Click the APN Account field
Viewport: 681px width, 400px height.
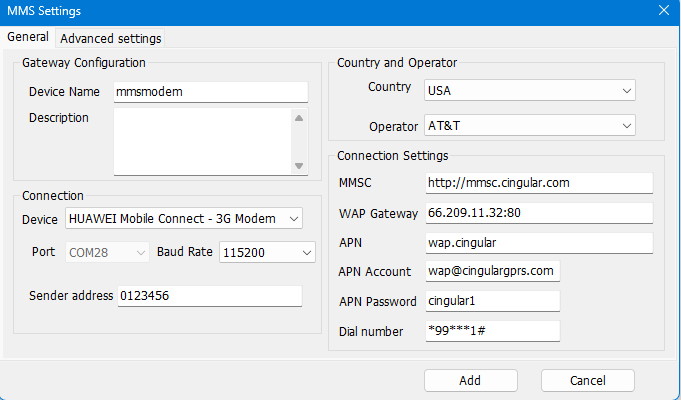coord(491,271)
